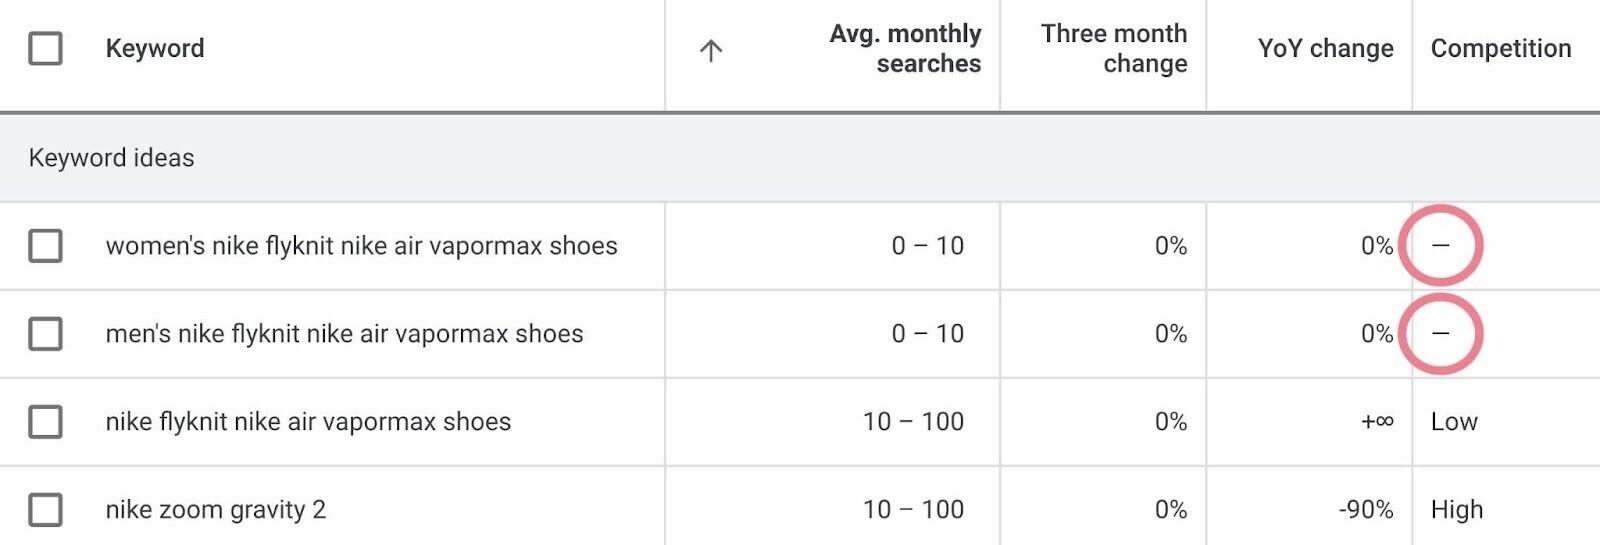
Task: Click the circled dash for women's vapormax competition
Action: [x=1440, y=246]
